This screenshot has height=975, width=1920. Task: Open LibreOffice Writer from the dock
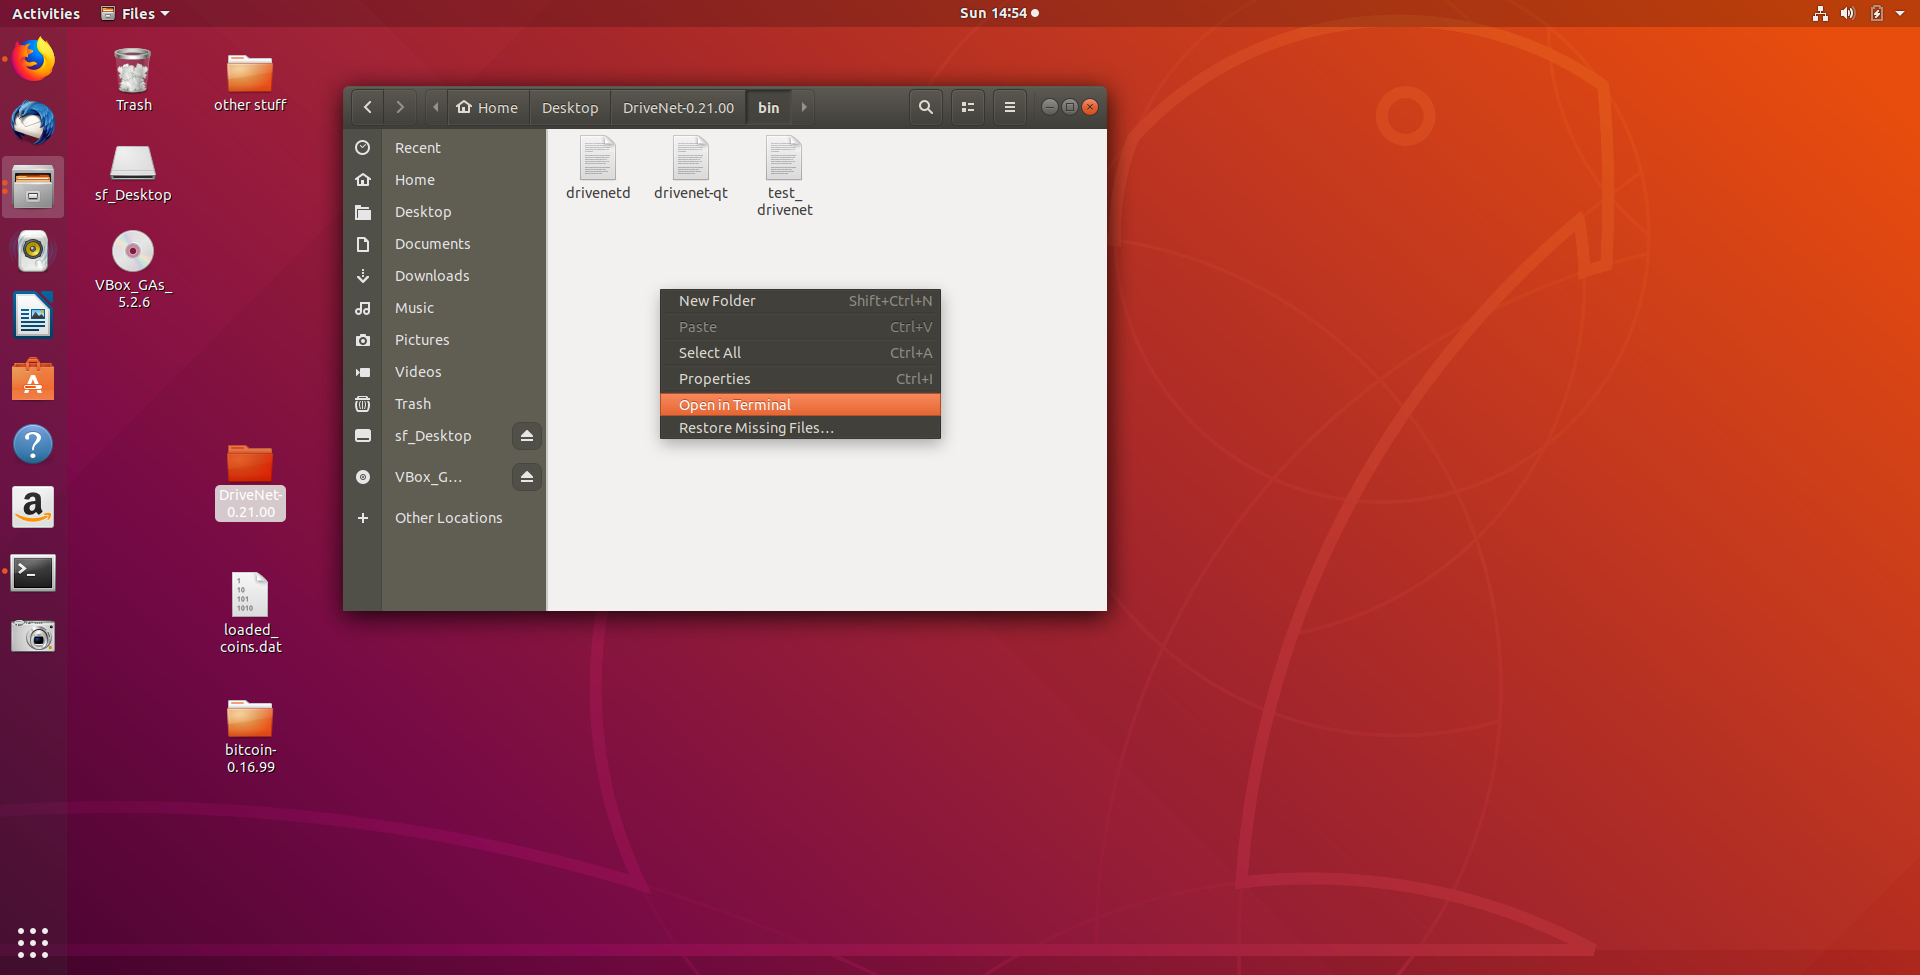[x=33, y=316]
